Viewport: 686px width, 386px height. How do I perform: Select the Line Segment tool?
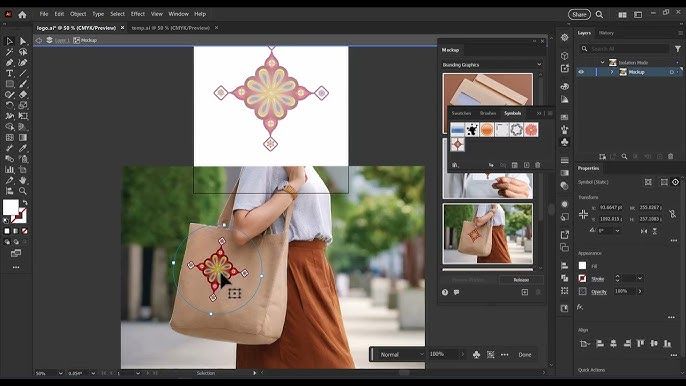click(23, 74)
